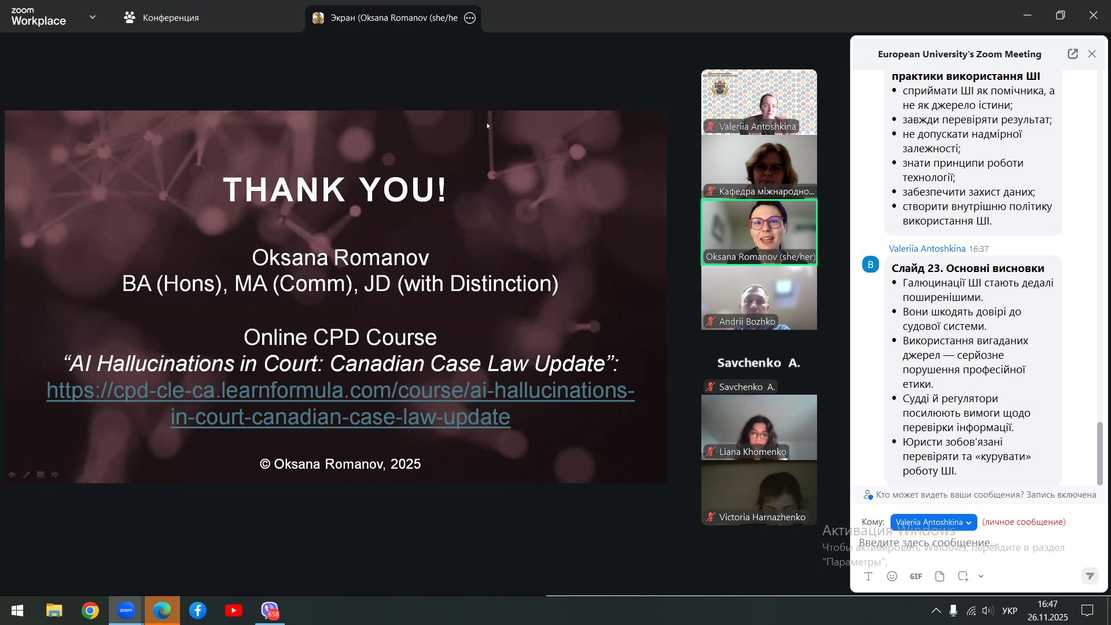This screenshot has width=1111, height=625.
Task: Click the GIF button in chat toolbar
Action: (x=915, y=576)
